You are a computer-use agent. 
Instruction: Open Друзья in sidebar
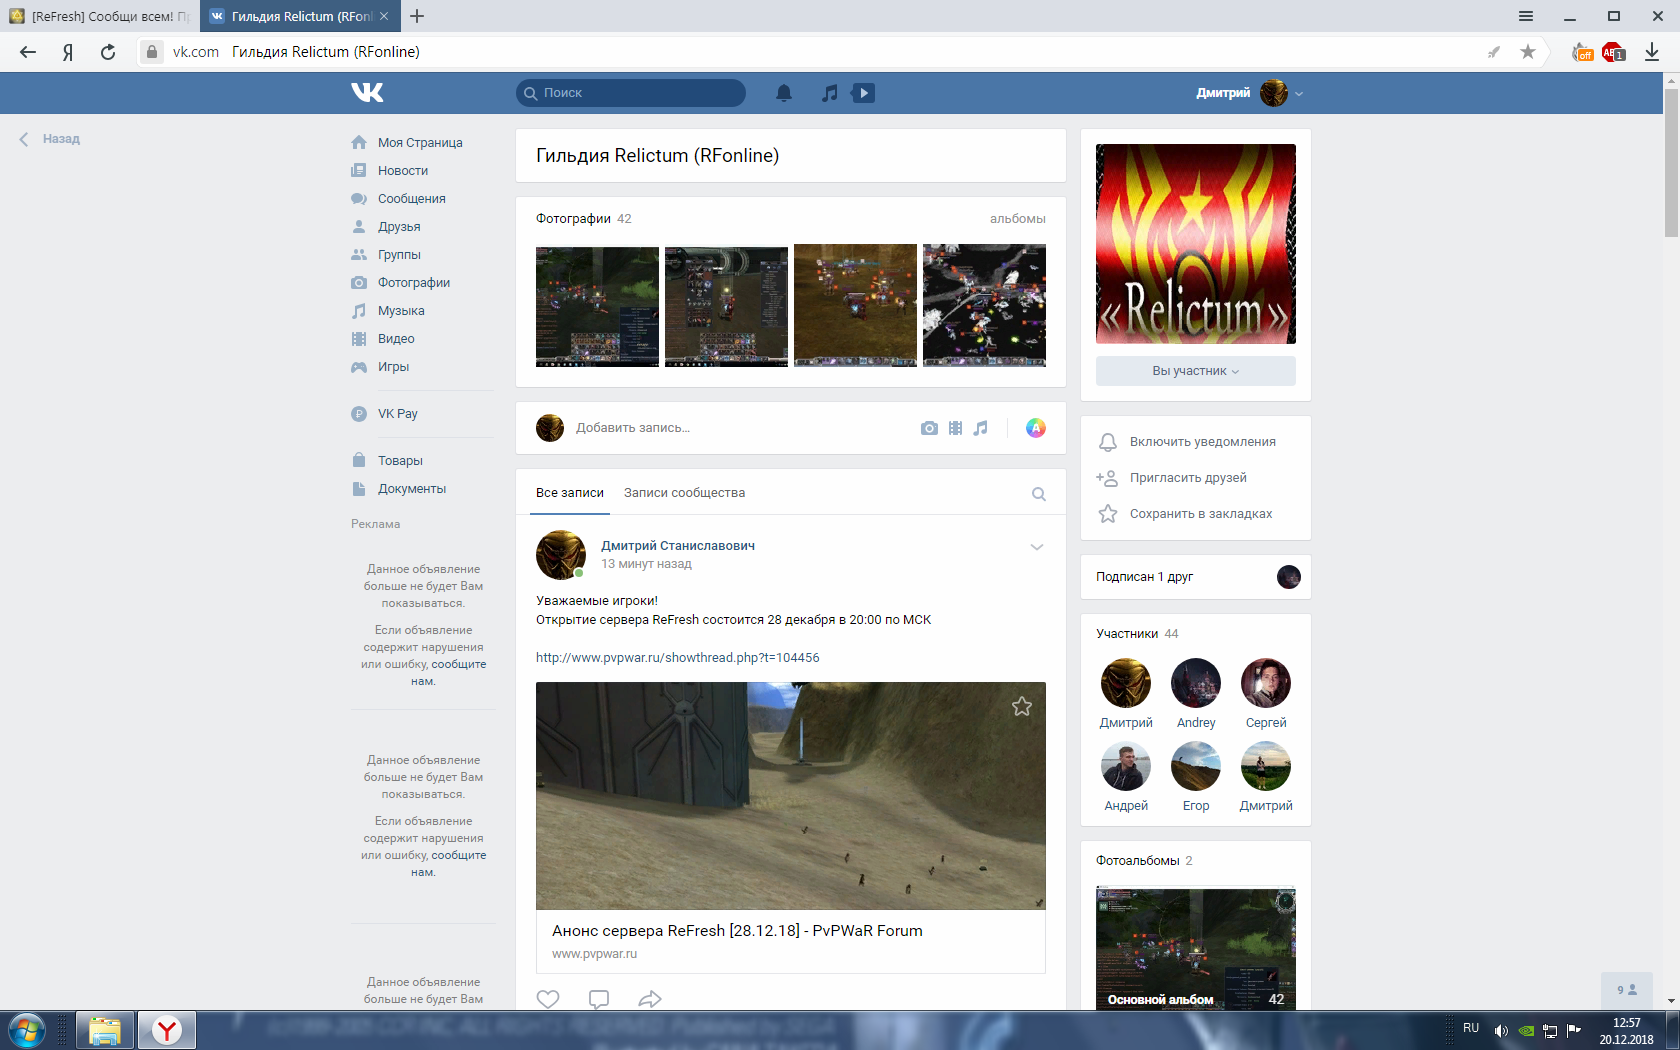tap(399, 227)
